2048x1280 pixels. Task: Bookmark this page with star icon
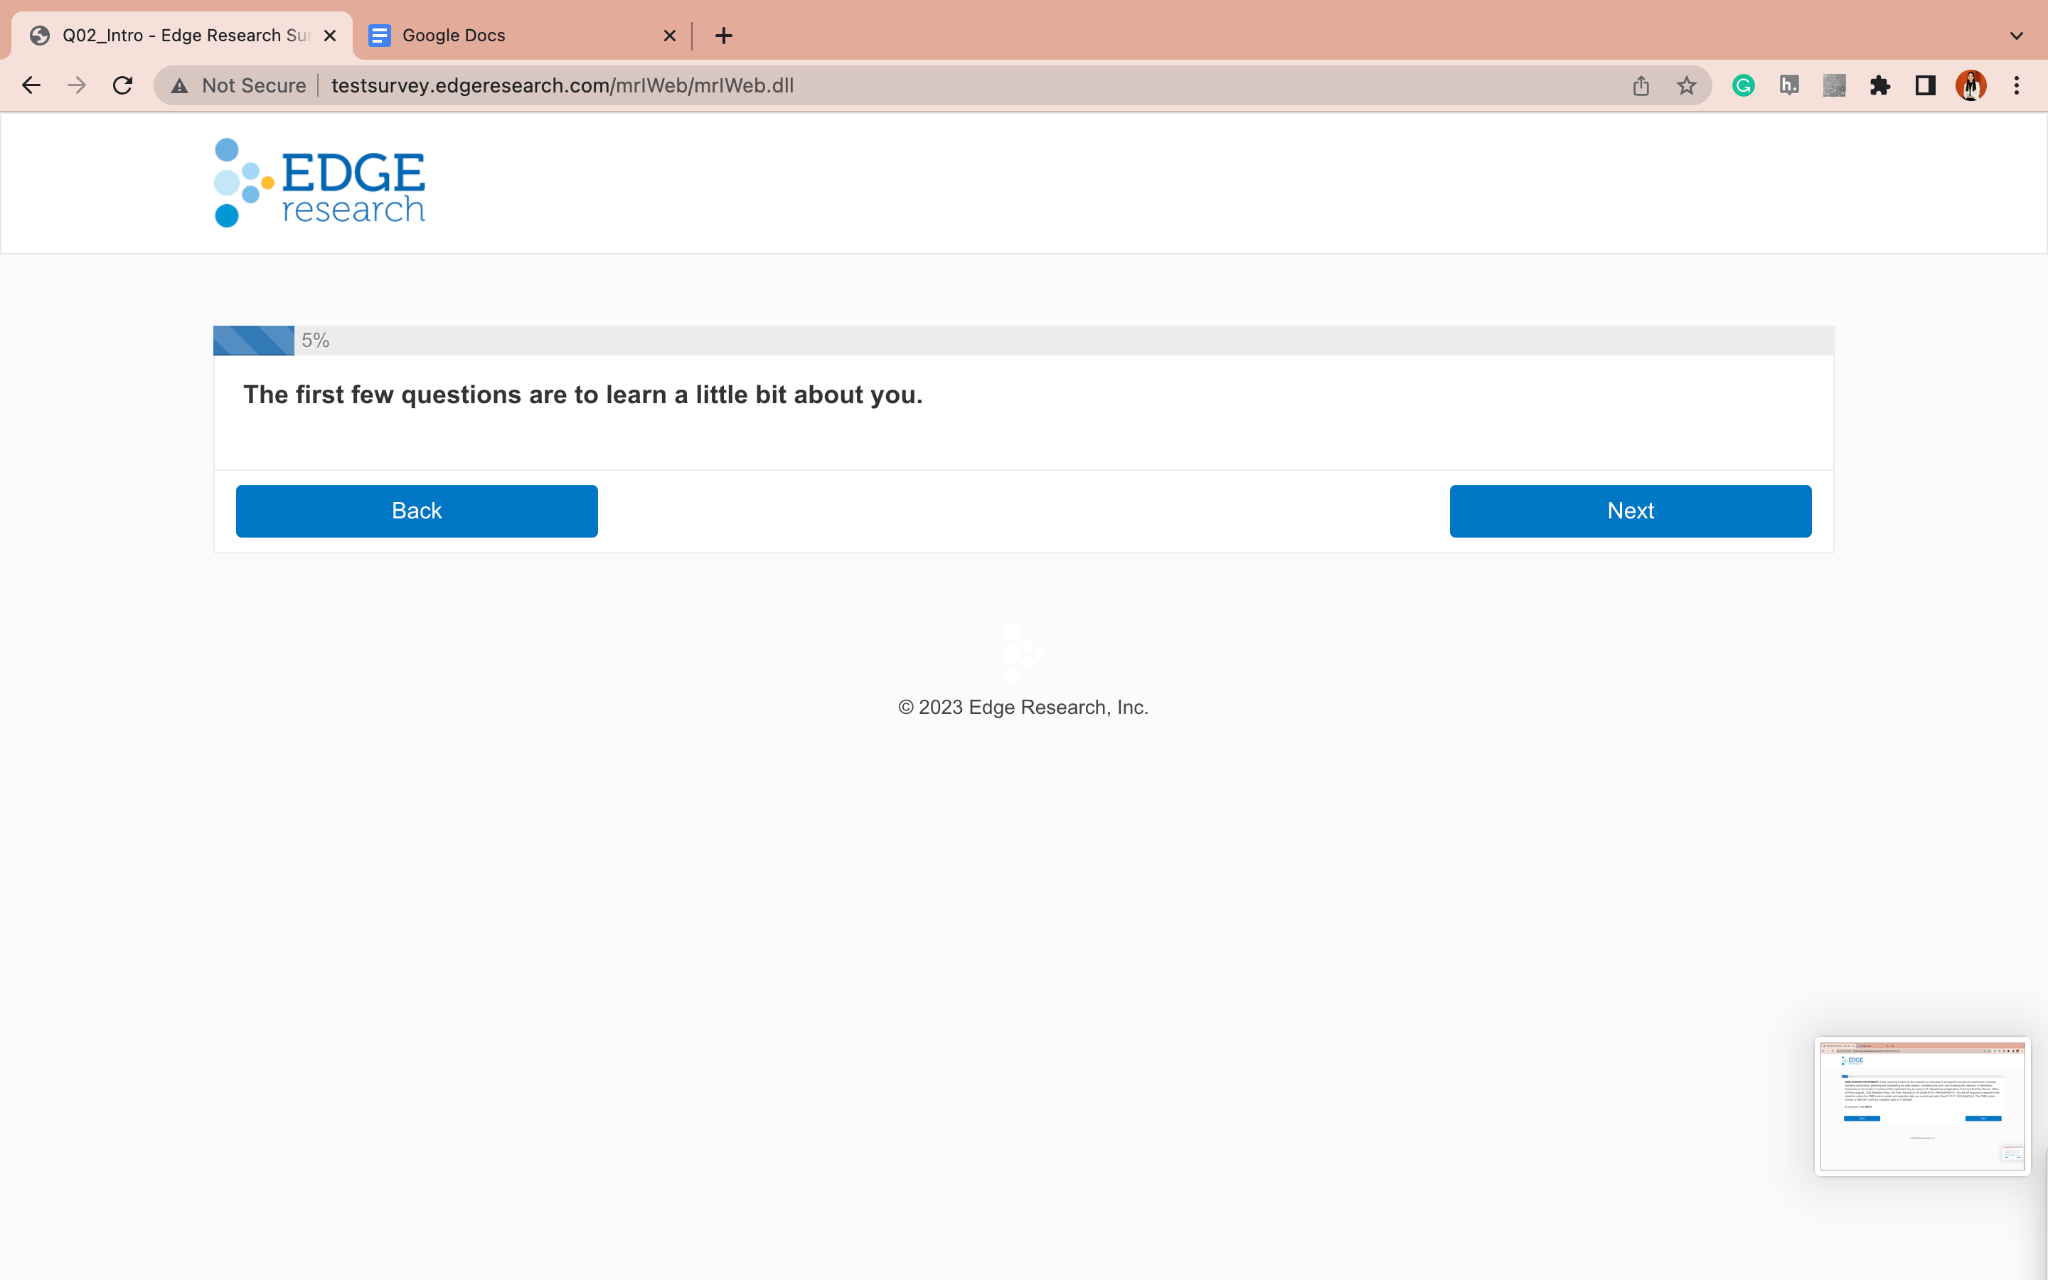click(1687, 86)
